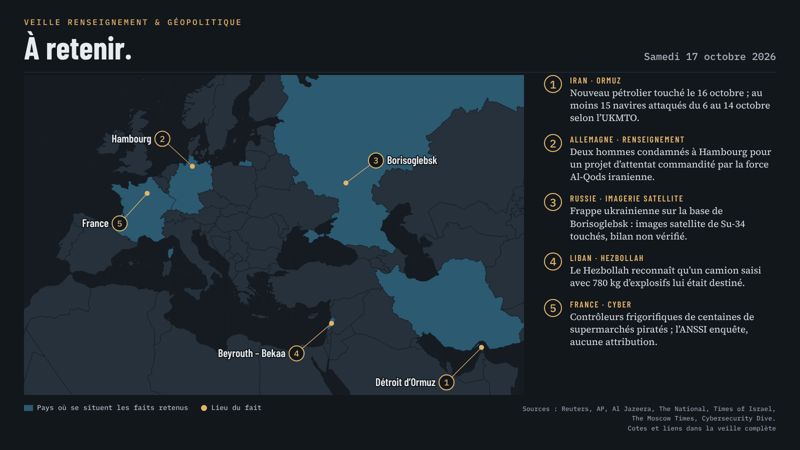Click the 'À retenir.' title
Image resolution: width=800 pixels, height=450 pixels.
pos(78,49)
